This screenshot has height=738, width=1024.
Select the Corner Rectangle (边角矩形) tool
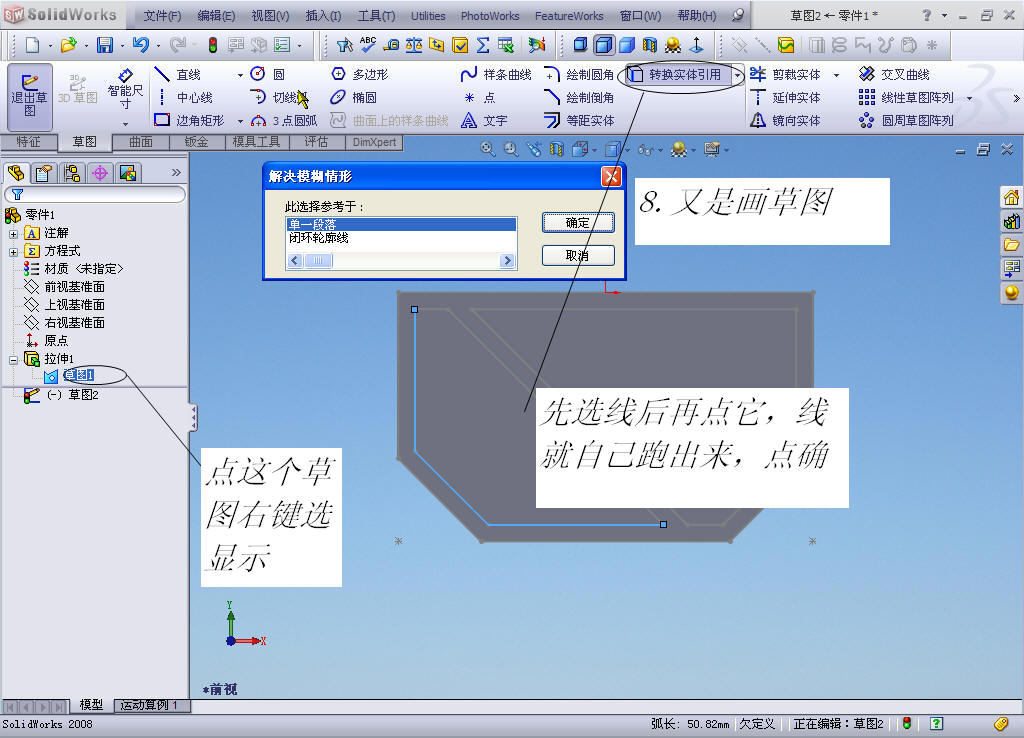coord(189,120)
